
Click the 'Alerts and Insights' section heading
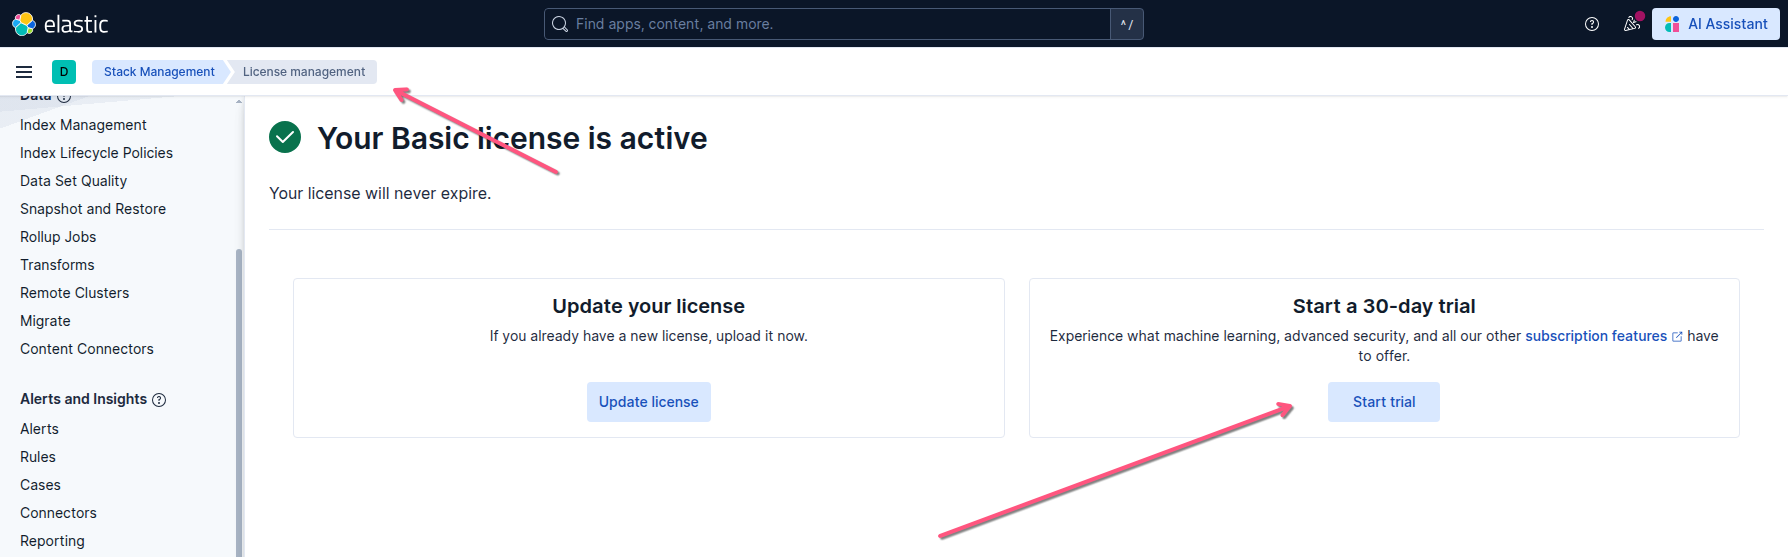tap(83, 399)
